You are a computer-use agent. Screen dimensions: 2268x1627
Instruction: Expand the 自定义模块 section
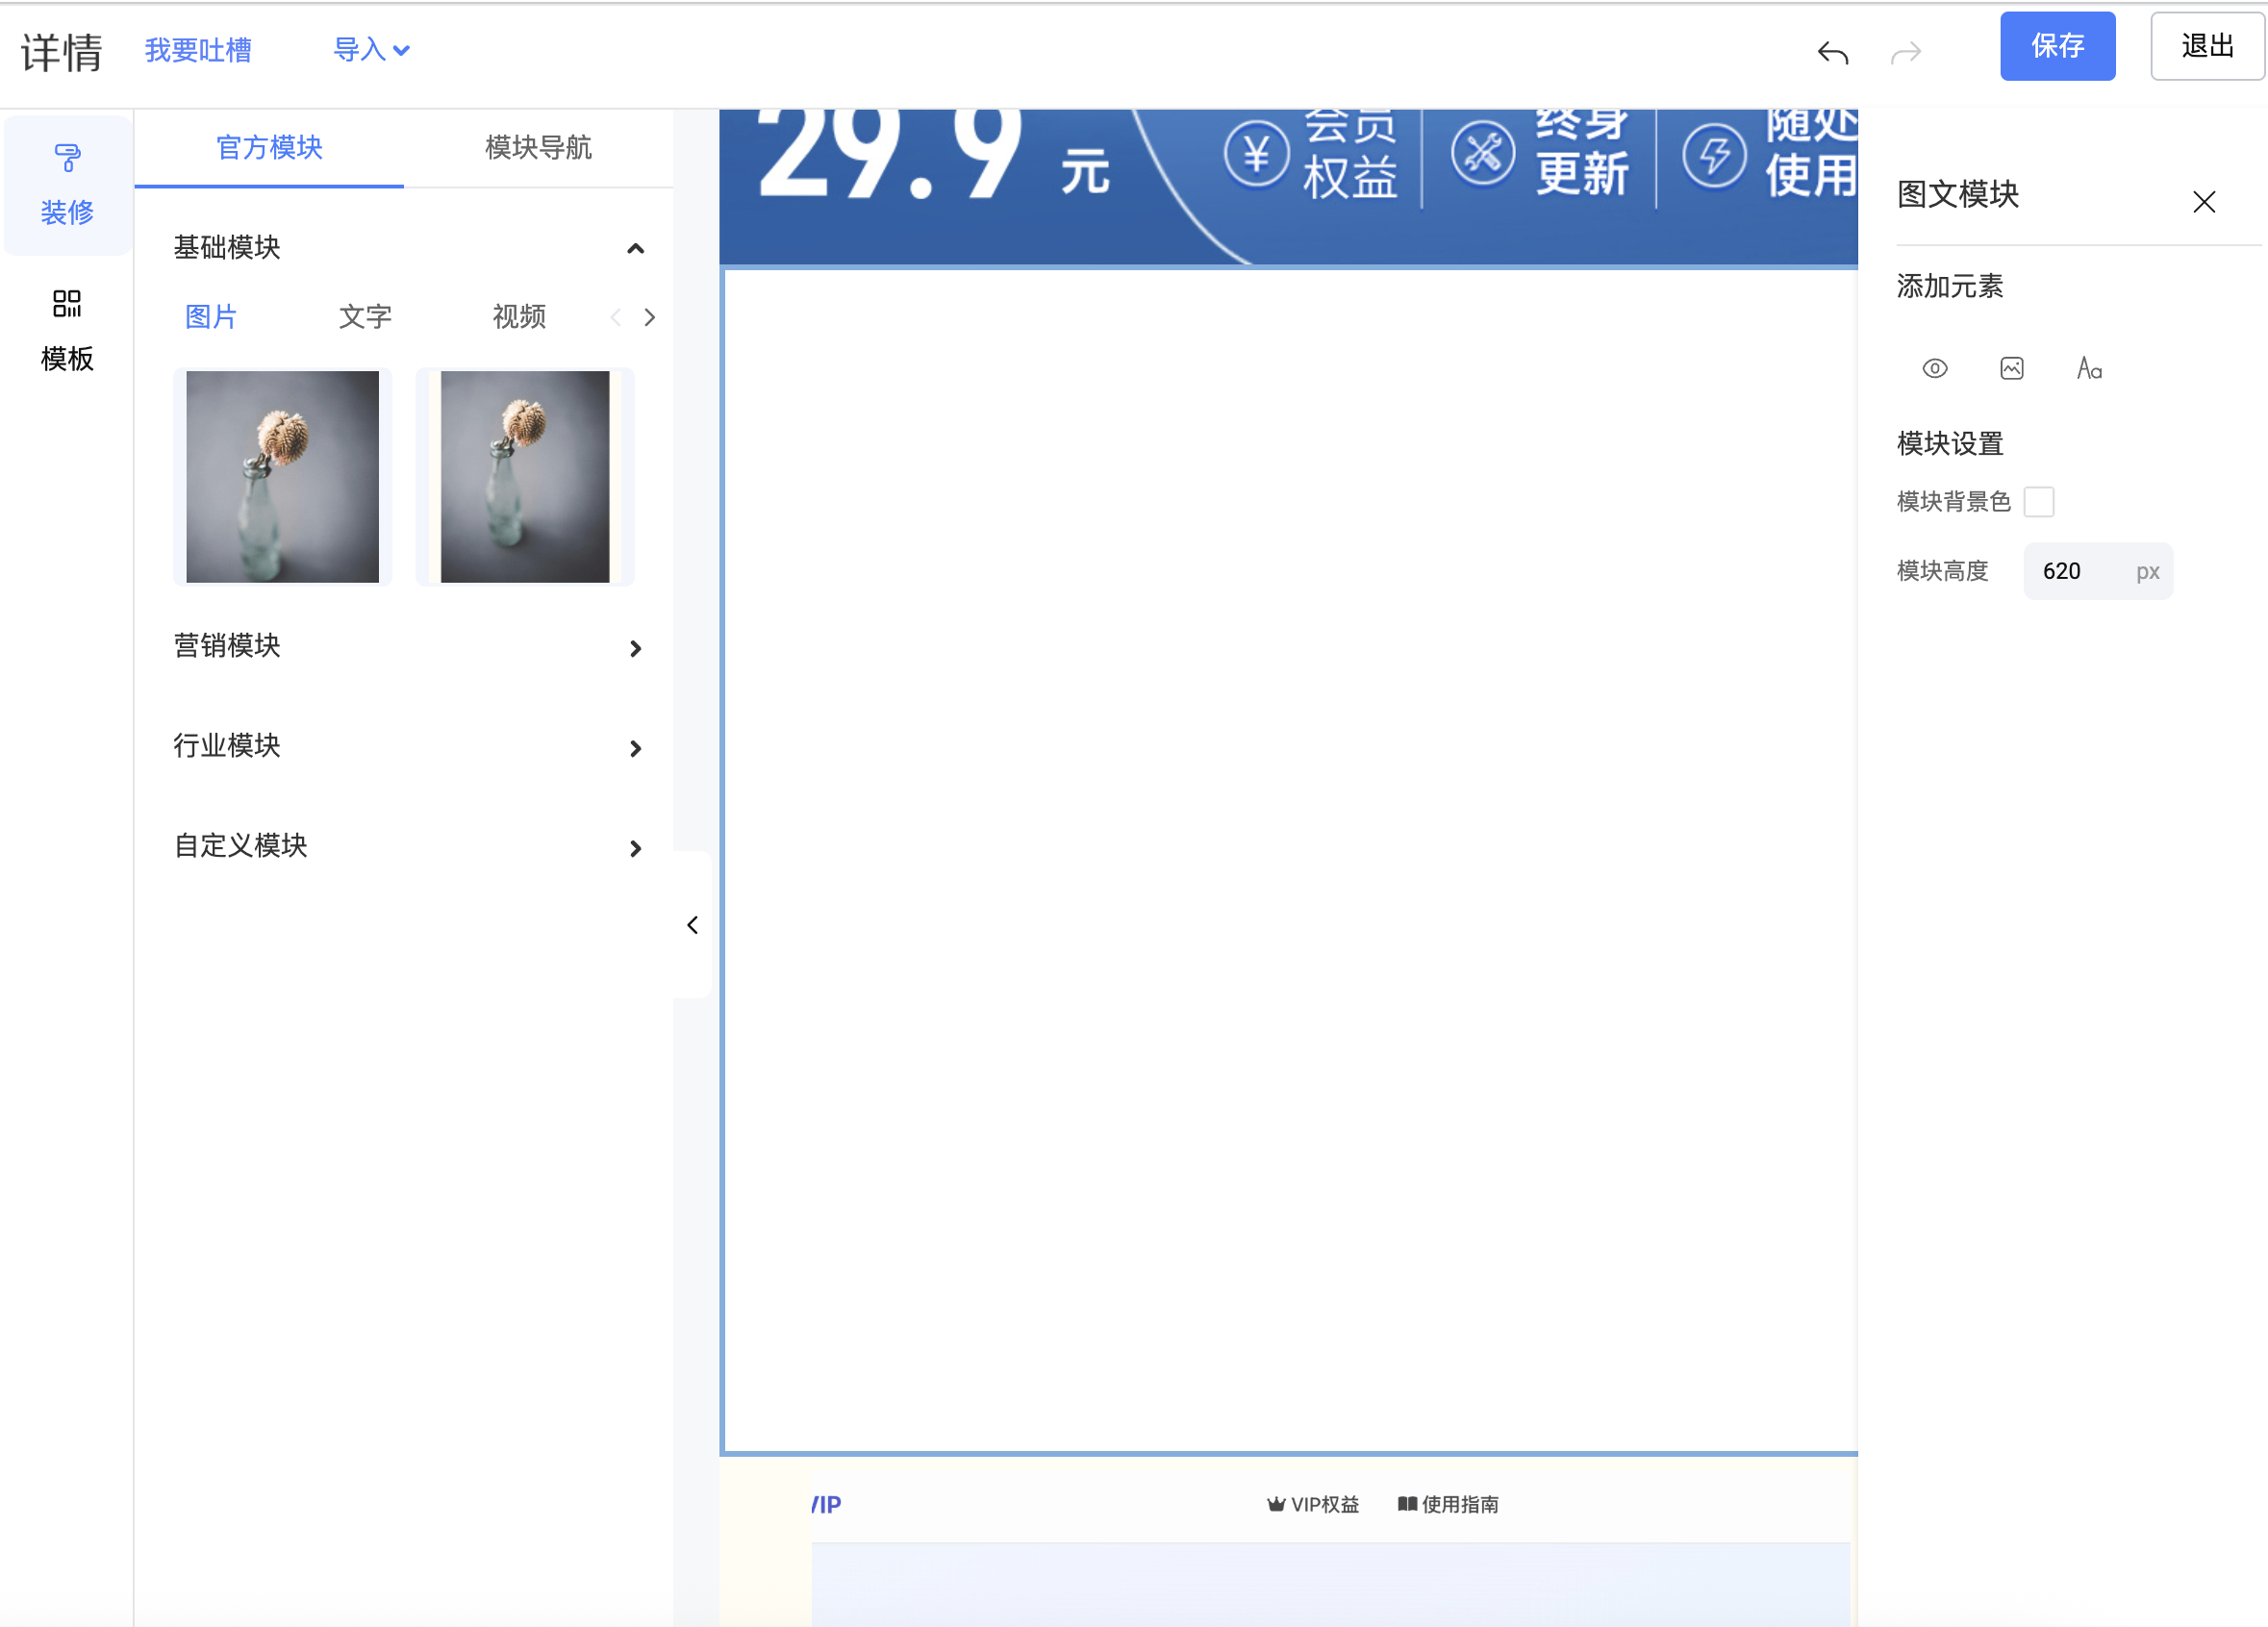pos(635,849)
